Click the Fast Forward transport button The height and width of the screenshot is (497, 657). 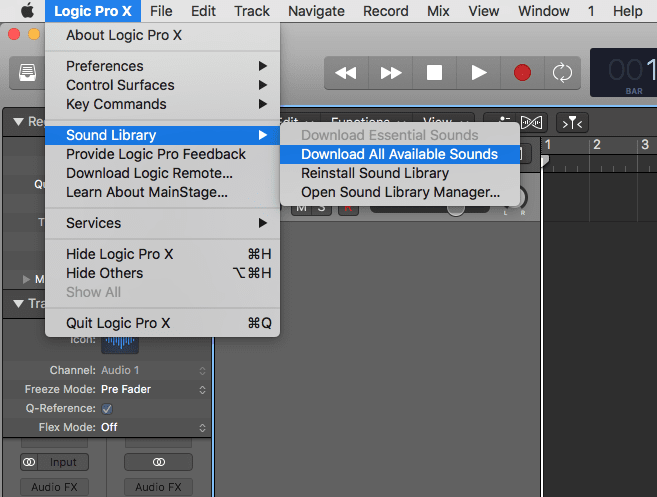(391, 72)
